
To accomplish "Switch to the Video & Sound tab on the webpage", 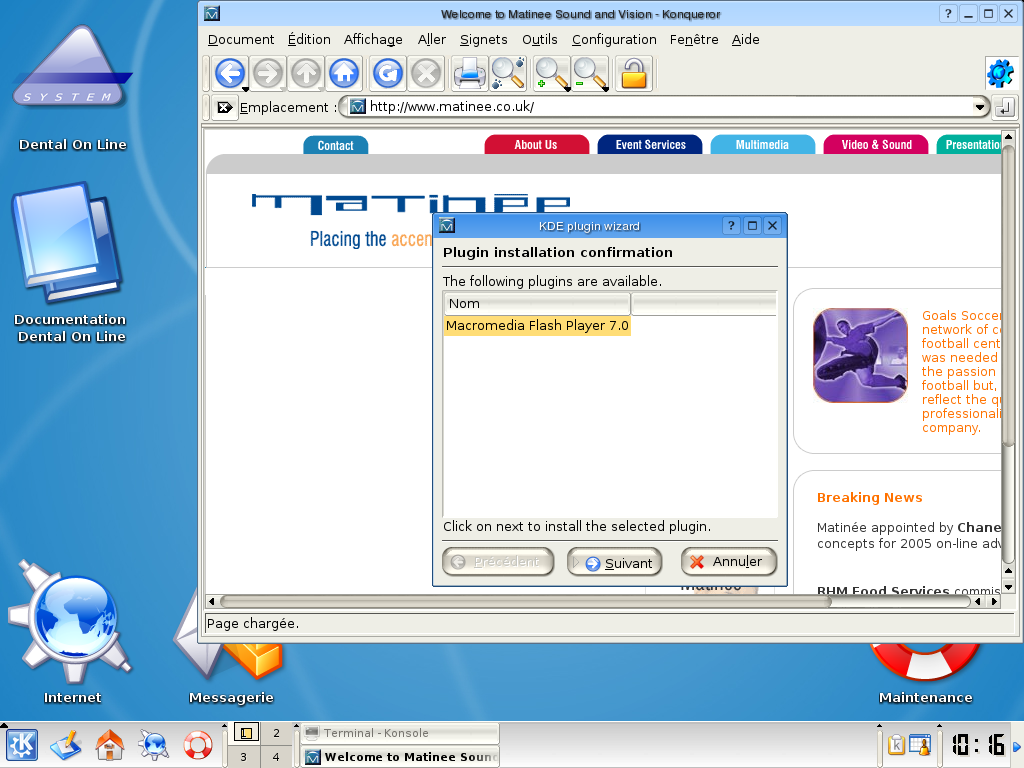I will (x=876, y=144).
